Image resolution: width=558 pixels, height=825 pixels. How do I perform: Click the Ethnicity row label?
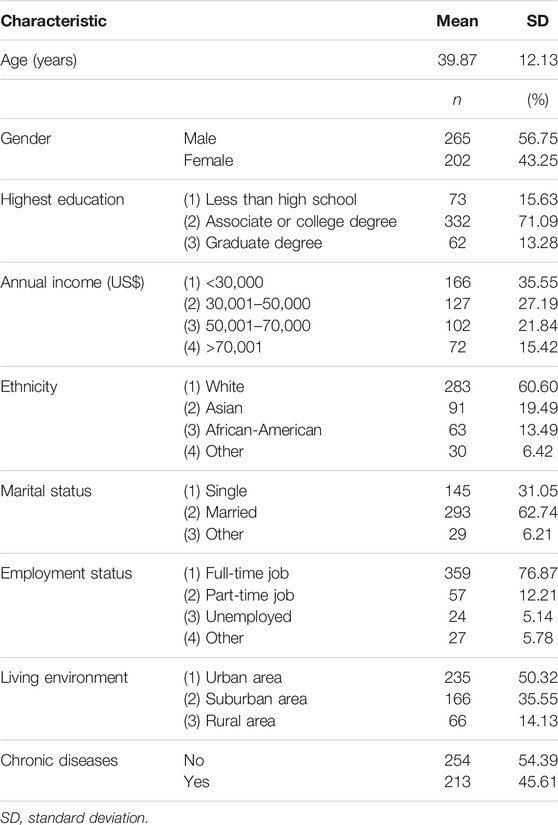click(29, 387)
